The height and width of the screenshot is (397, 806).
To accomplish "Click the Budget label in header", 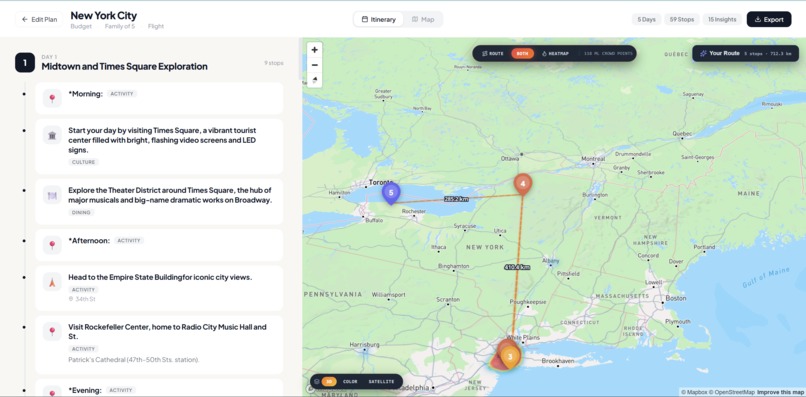I will pos(81,26).
